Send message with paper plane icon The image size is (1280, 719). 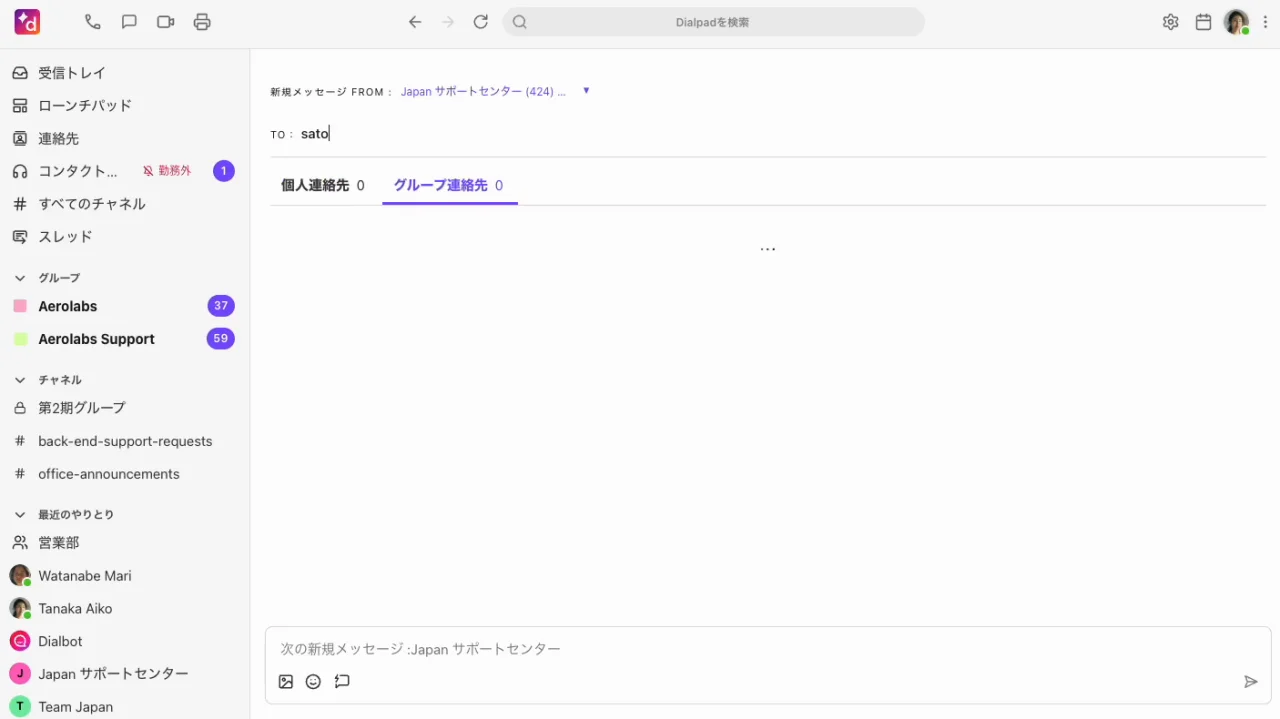(1251, 682)
